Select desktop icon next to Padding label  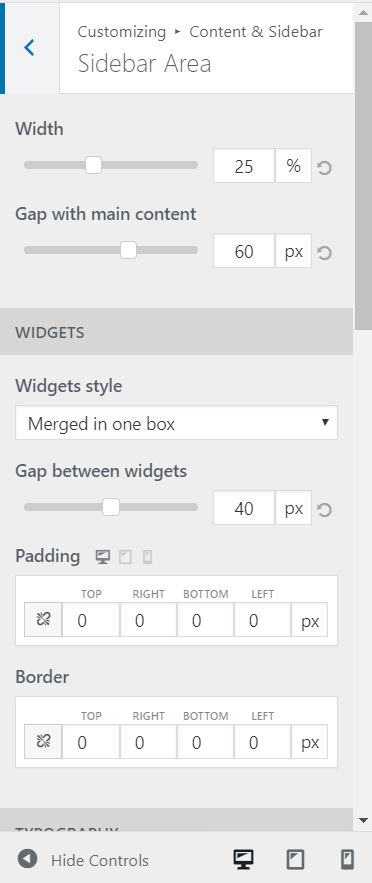click(x=102, y=557)
